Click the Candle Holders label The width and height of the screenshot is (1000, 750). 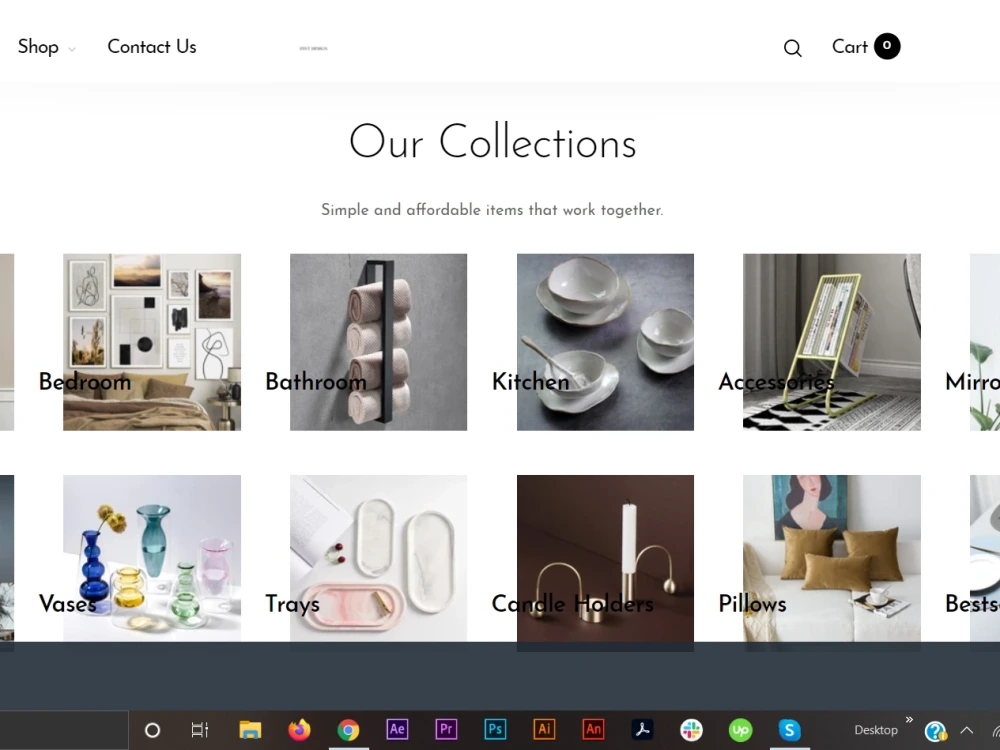573,603
